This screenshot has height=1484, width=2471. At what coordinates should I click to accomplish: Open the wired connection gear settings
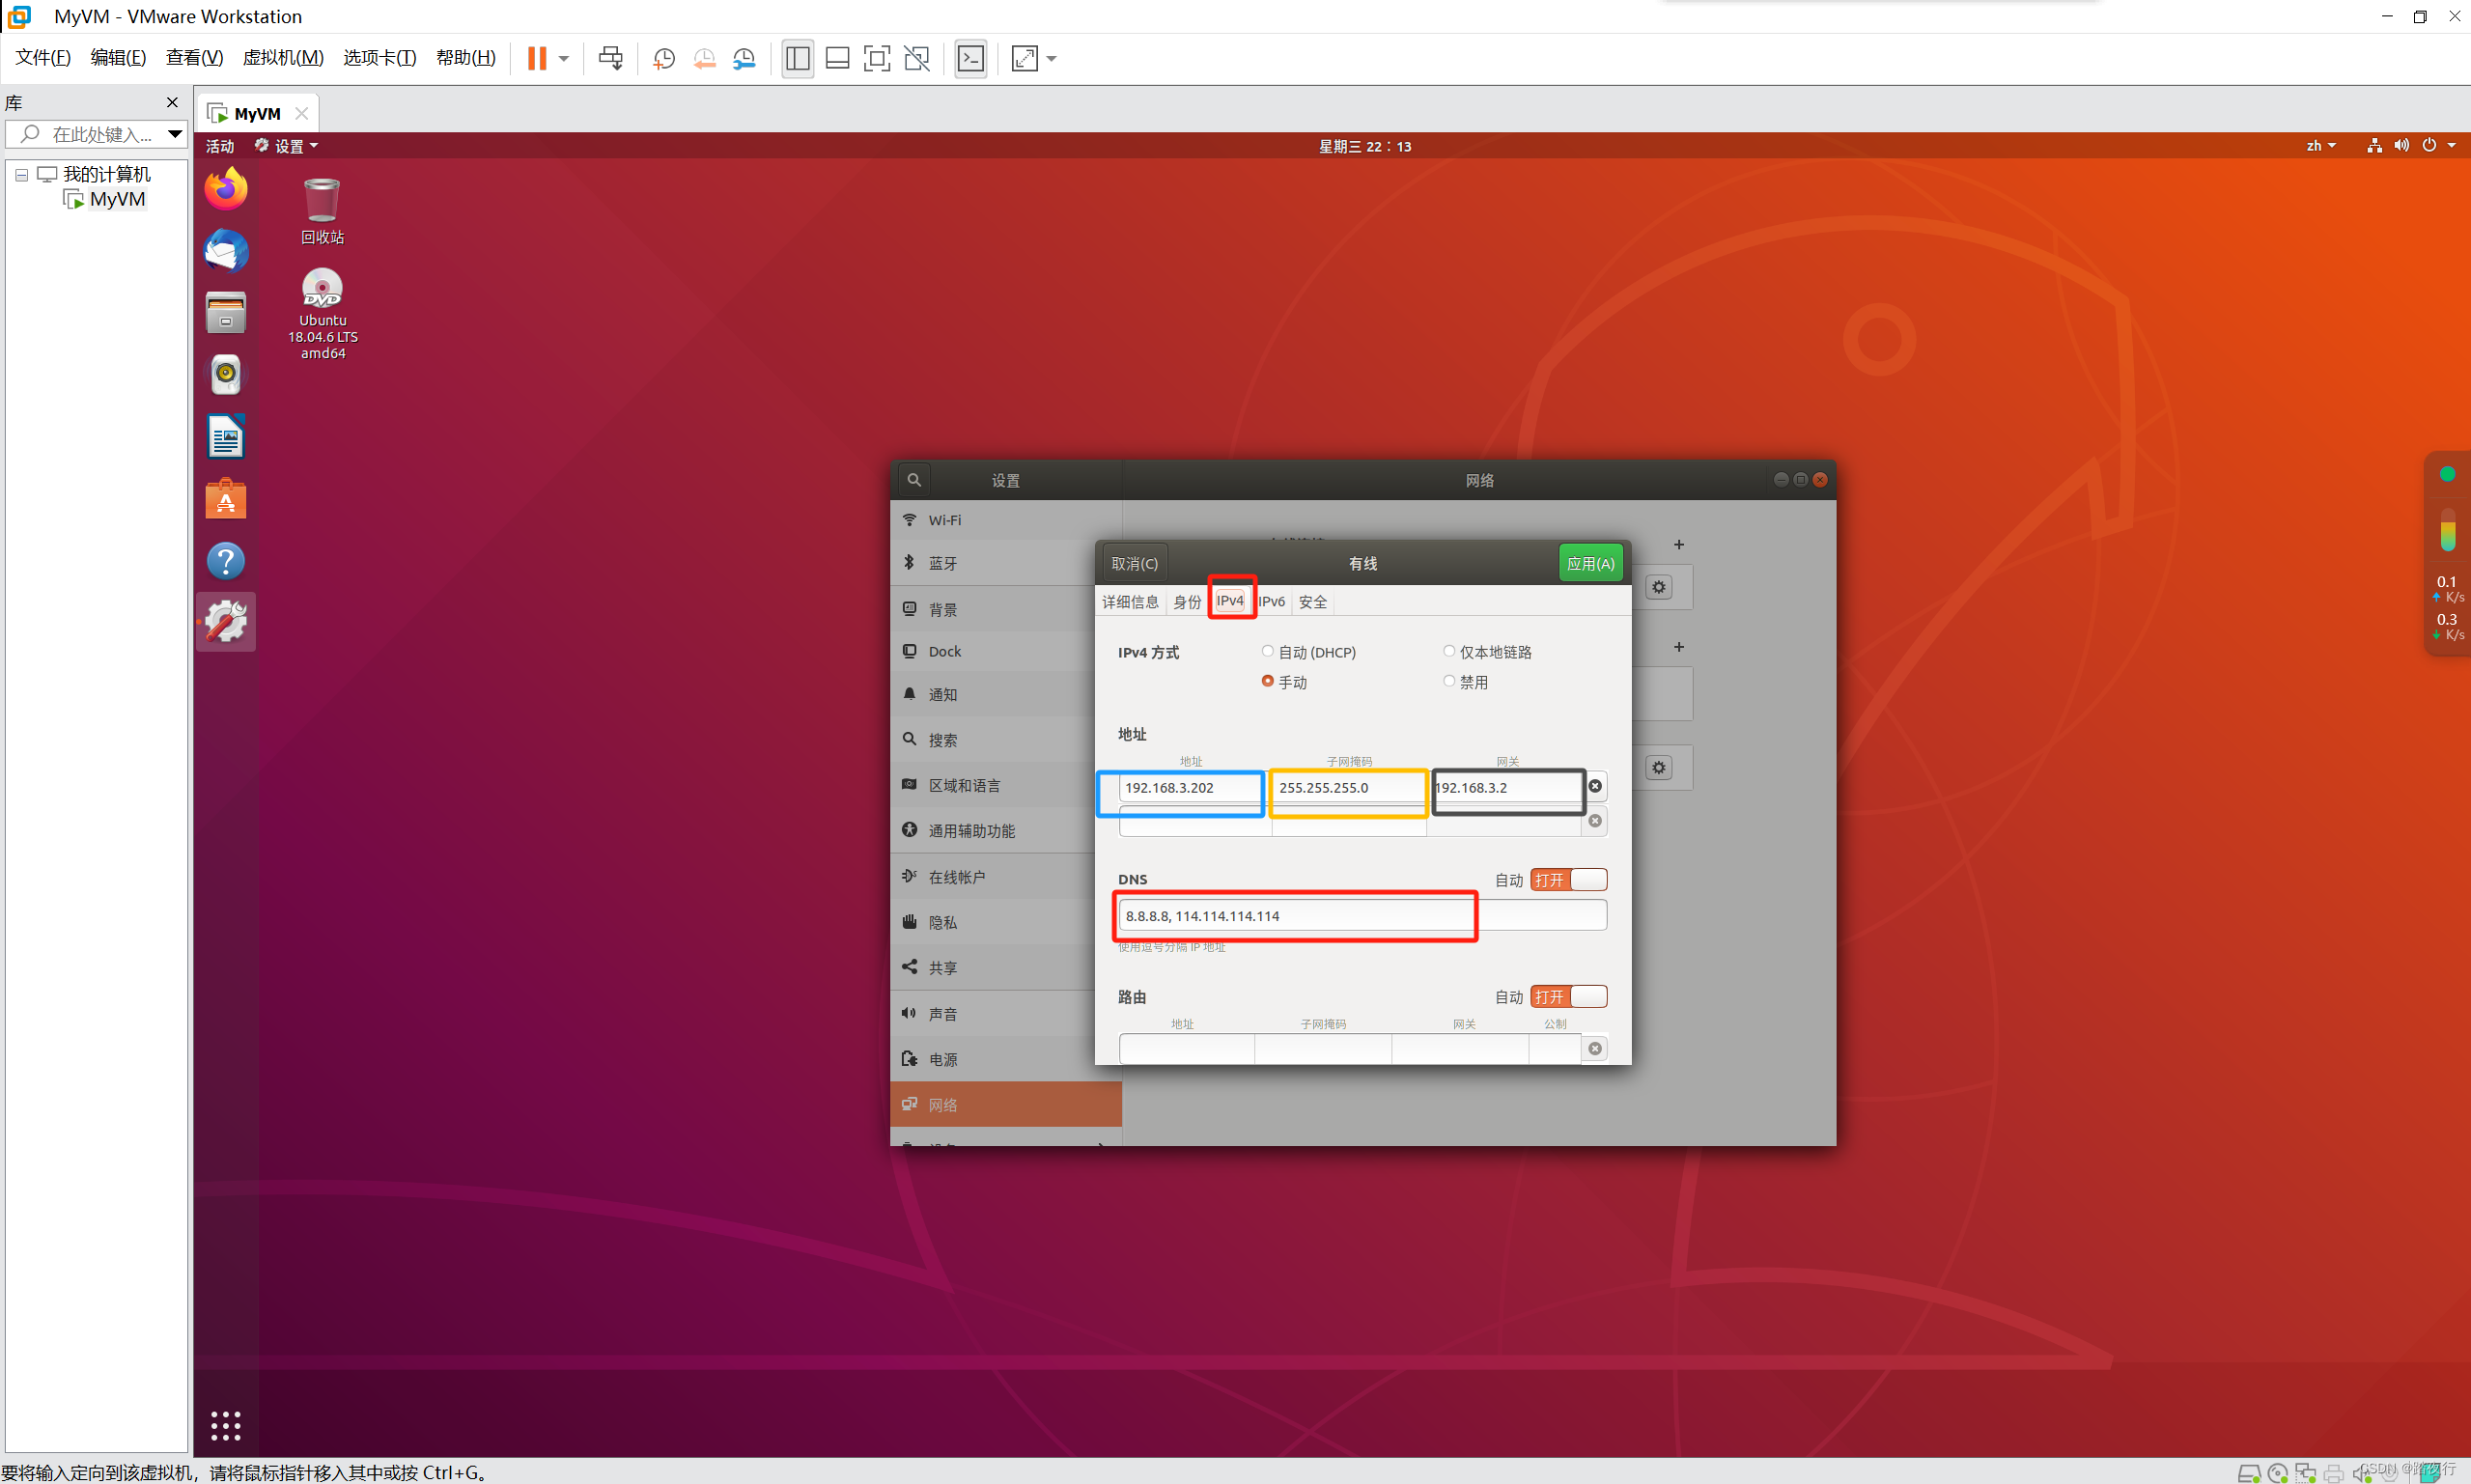1659,587
